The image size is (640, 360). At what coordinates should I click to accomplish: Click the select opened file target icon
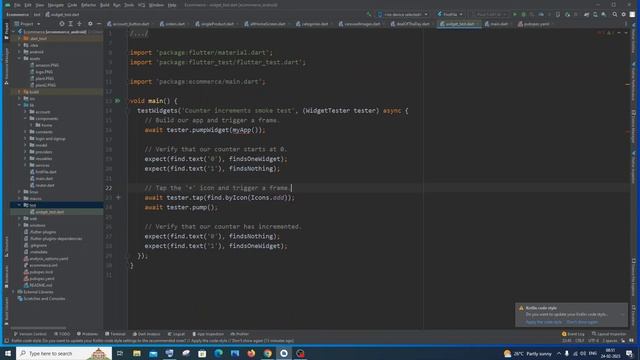coord(62,24)
